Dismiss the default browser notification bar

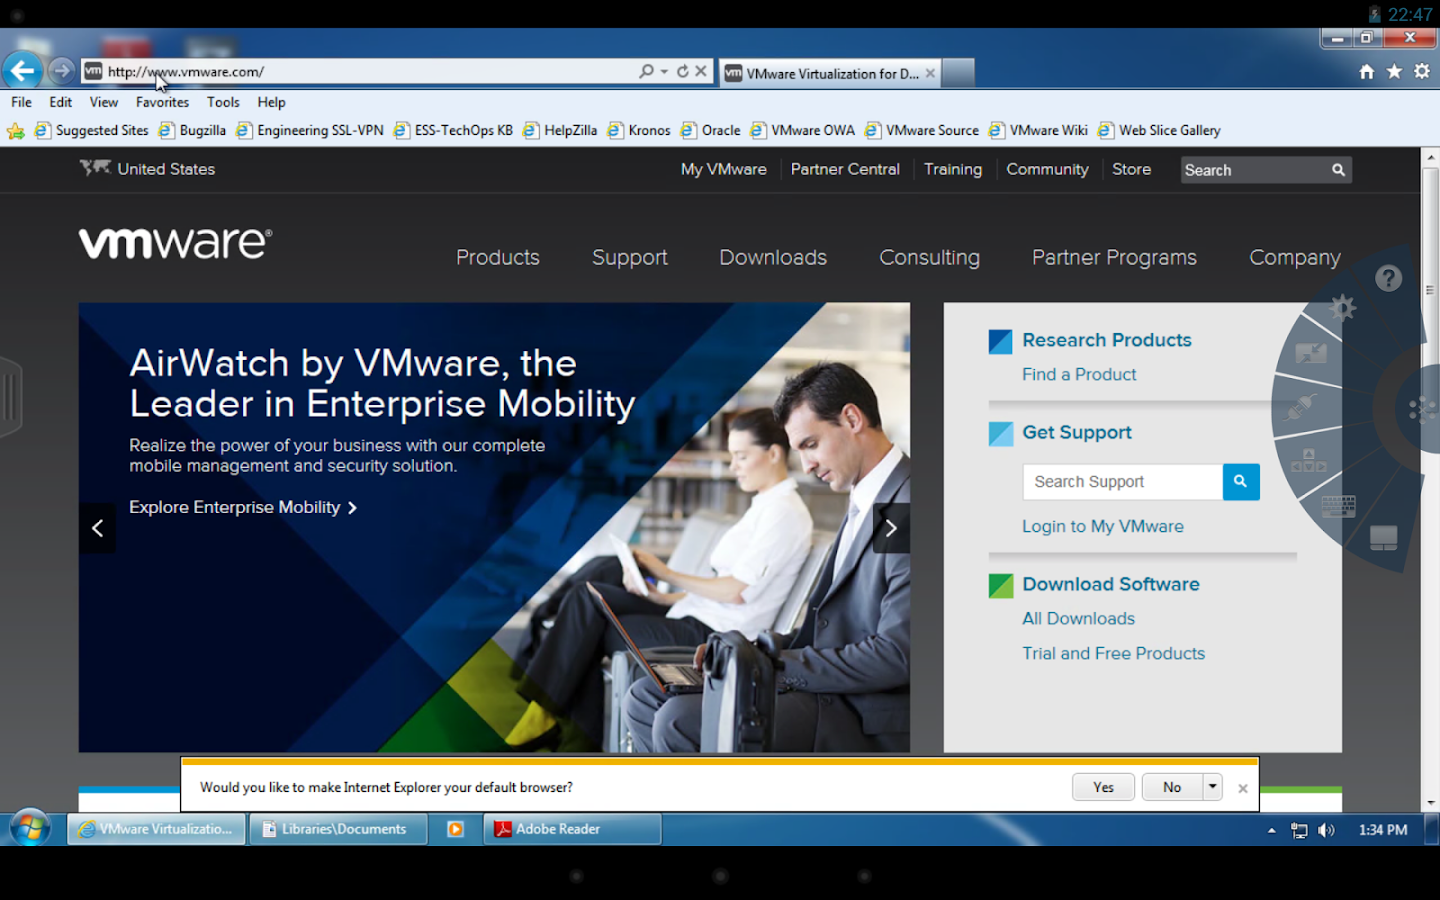tap(1243, 788)
